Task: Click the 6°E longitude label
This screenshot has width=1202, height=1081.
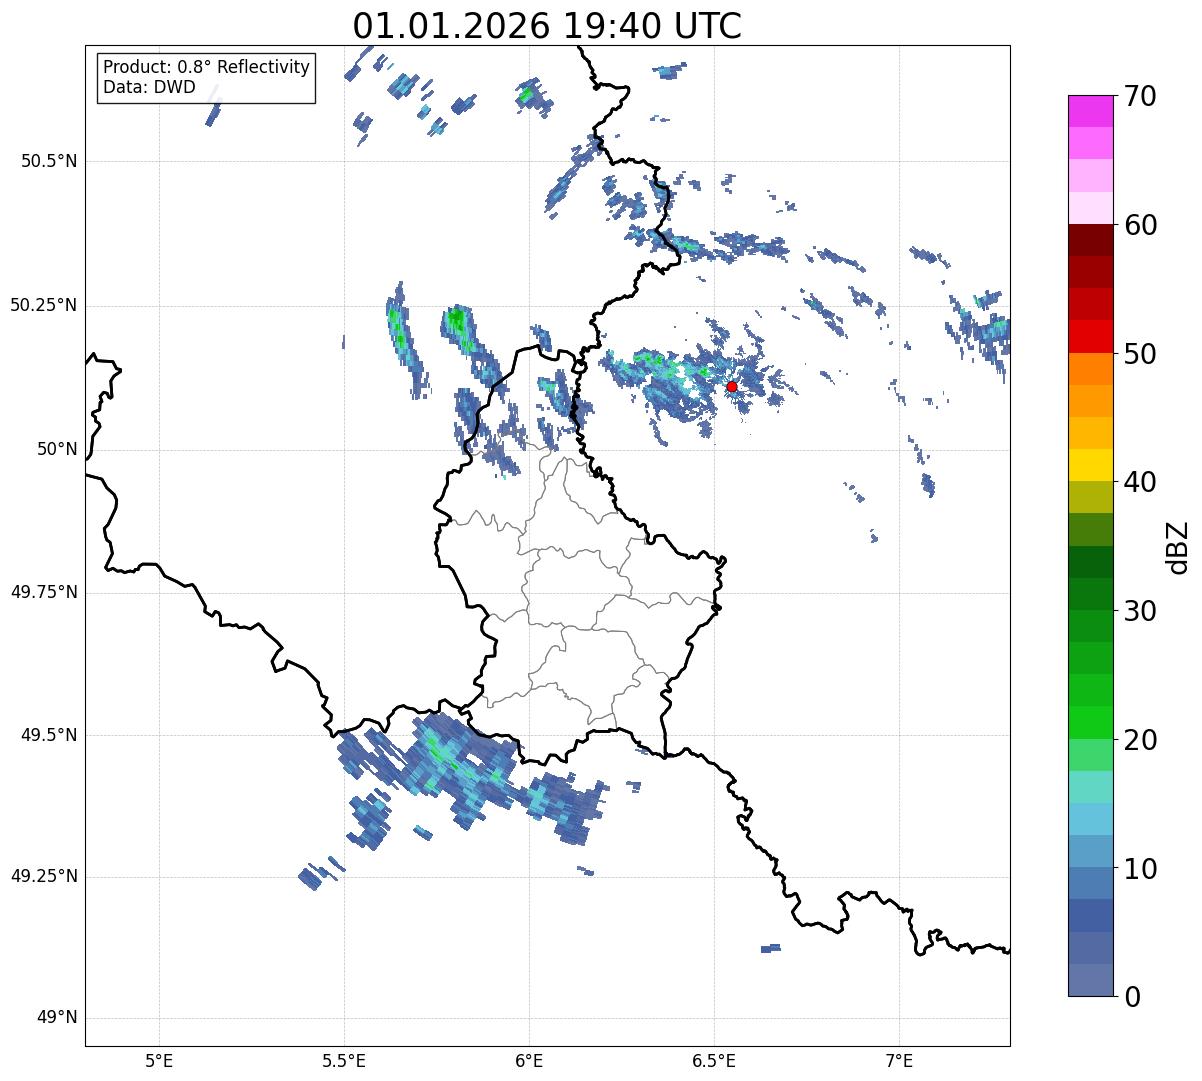Action: tap(529, 1061)
